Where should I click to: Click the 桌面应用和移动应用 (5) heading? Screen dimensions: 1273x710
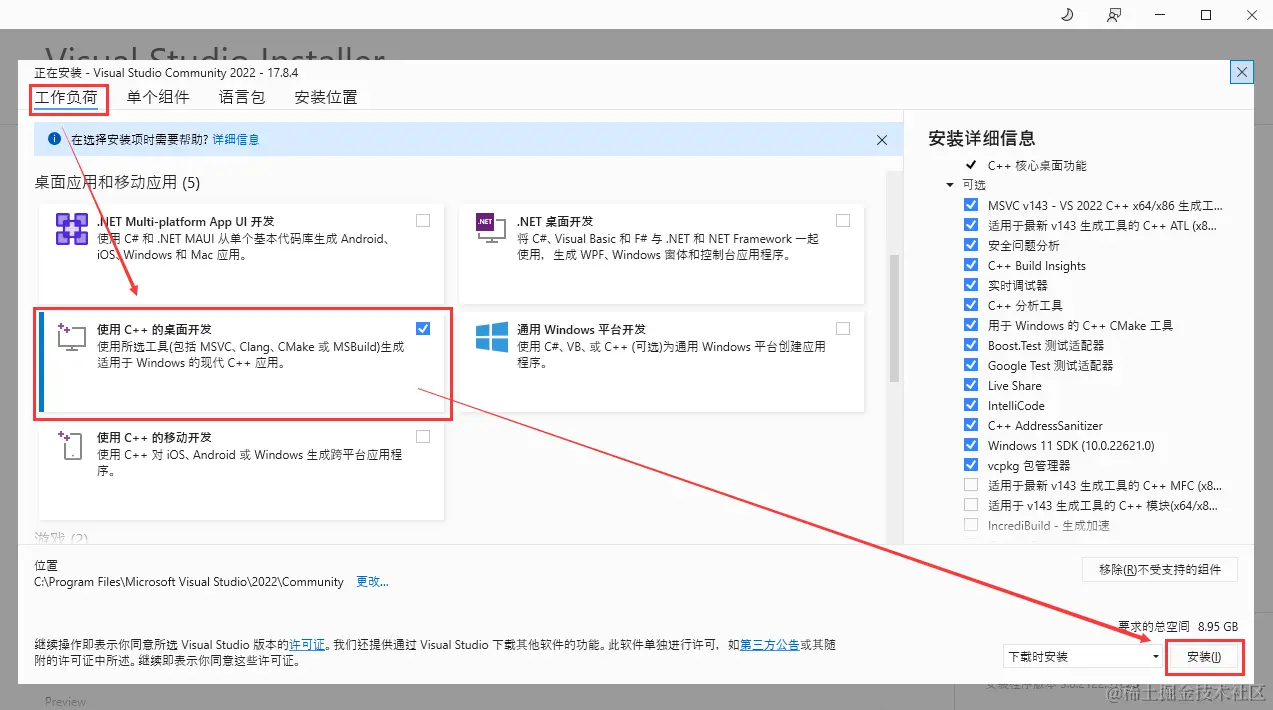pyautogui.click(x=118, y=182)
